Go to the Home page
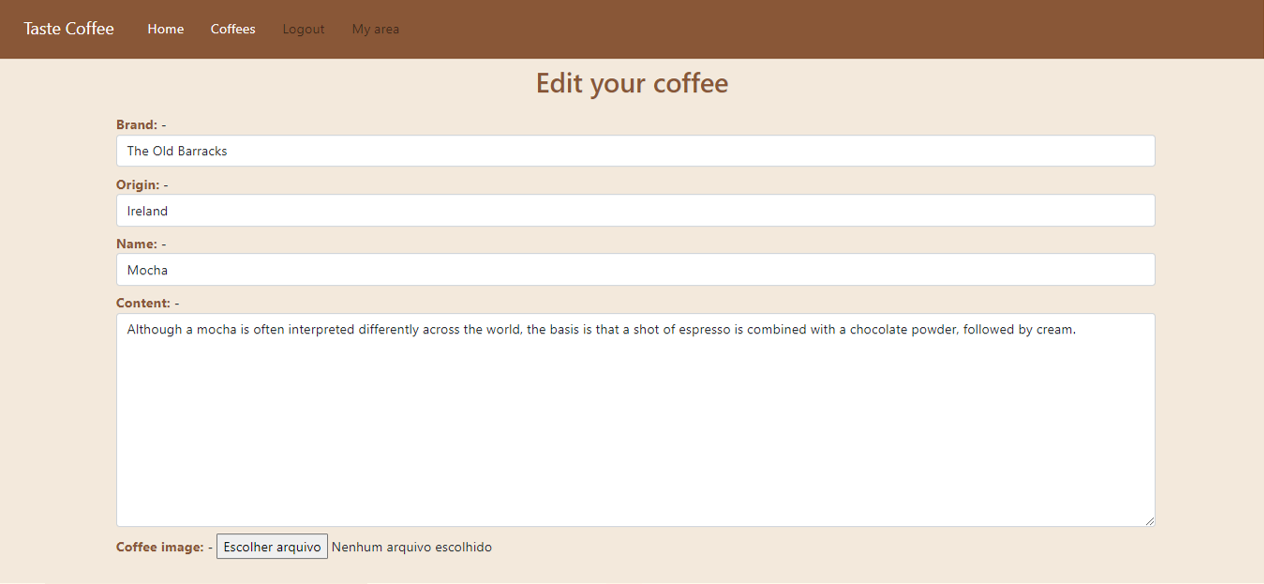The height and width of the screenshot is (584, 1264). tap(165, 29)
